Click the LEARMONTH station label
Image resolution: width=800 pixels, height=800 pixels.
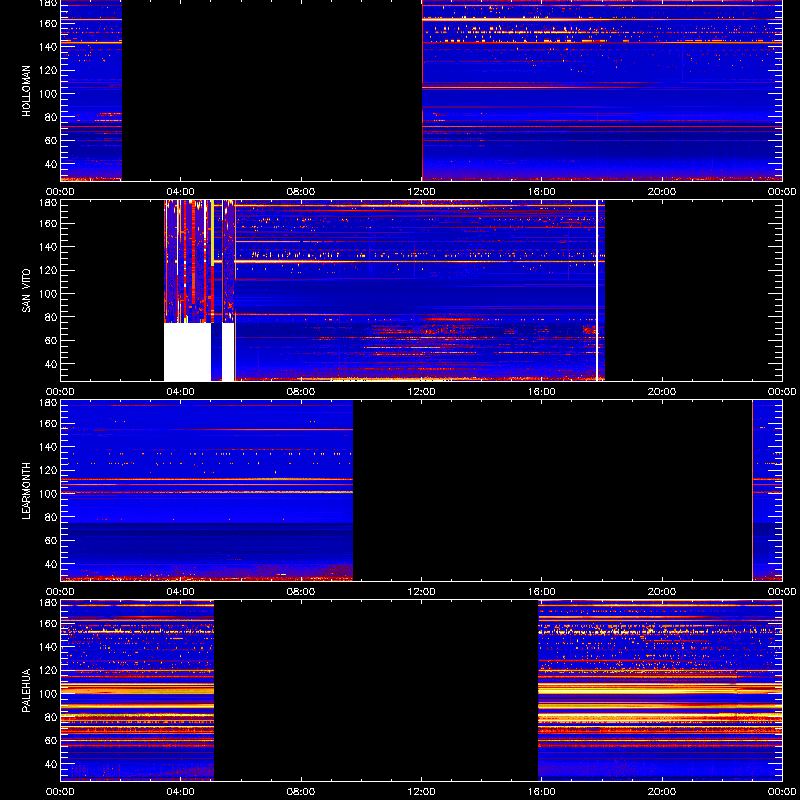point(27,491)
